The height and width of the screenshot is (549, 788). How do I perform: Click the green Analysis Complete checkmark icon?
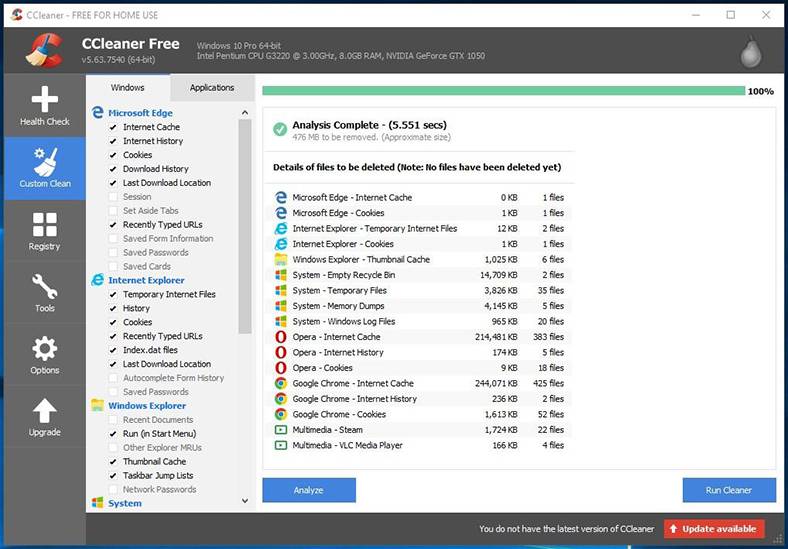tap(280, 129)
